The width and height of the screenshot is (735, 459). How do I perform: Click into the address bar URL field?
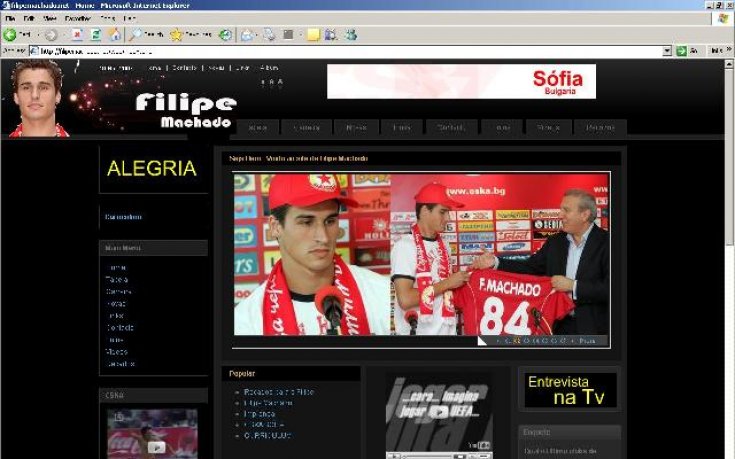pyautogui.click(x=351, y=51)
